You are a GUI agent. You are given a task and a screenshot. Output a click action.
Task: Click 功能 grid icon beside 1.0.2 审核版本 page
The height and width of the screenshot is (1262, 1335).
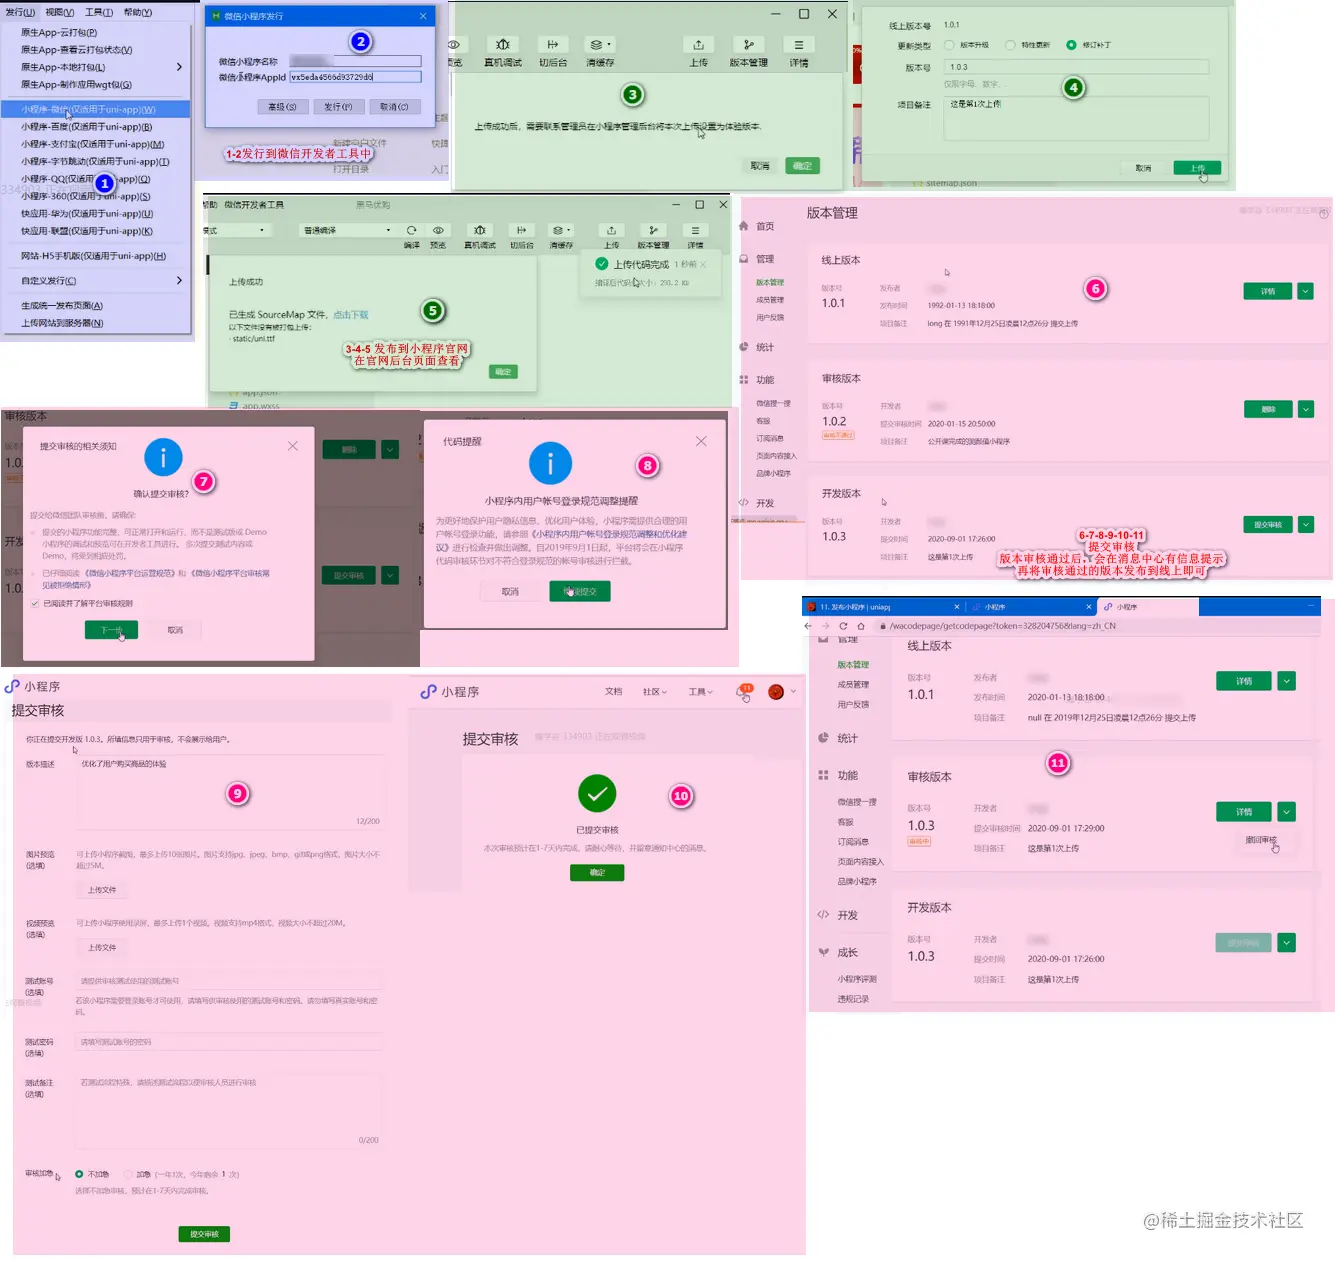pos(743,380)
